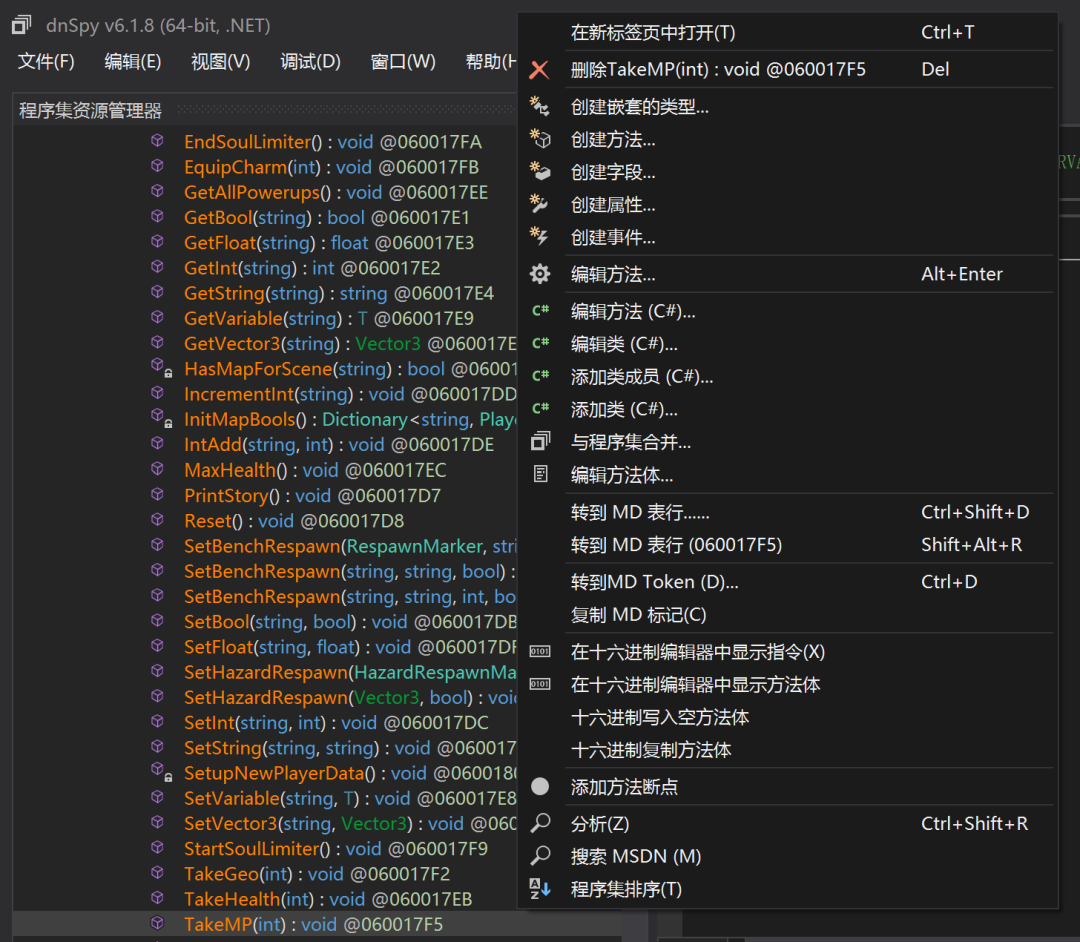This screenshot has width=1080, height=942.
Task: Select GetAllPowerups() method in tree
Action: point(336,192)
